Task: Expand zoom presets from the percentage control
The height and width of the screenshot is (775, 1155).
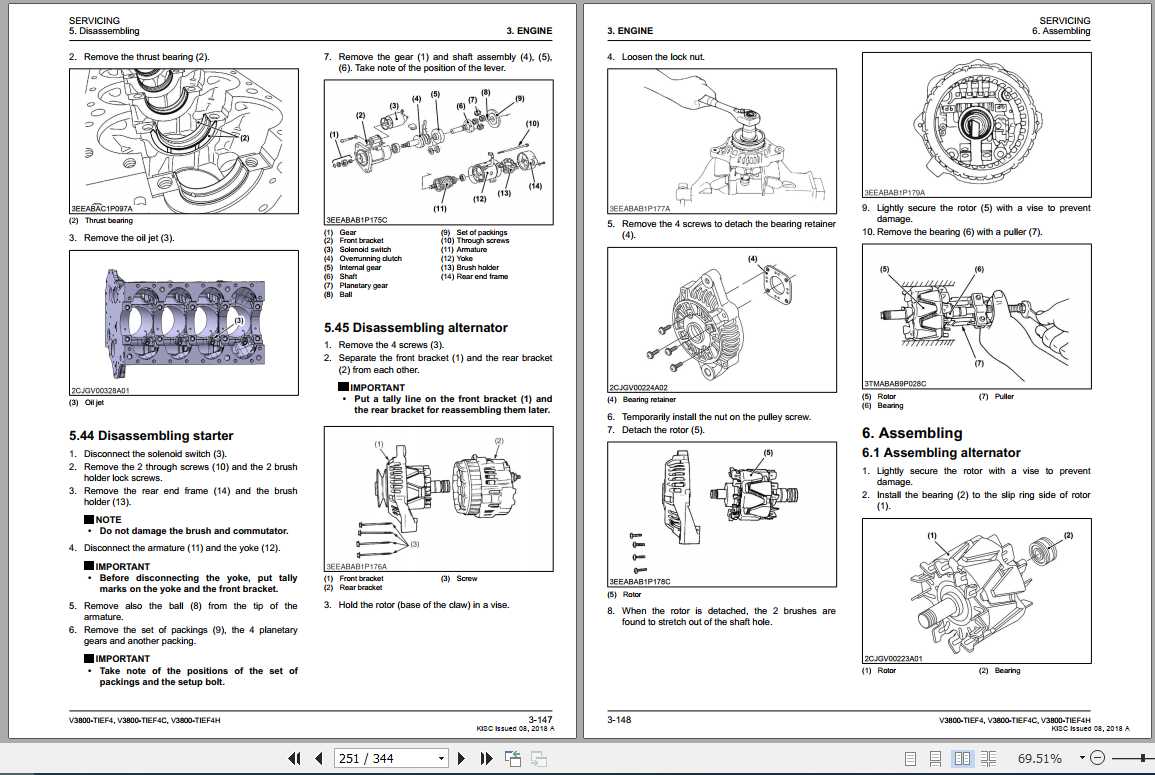Action: tap(1081, 758)
